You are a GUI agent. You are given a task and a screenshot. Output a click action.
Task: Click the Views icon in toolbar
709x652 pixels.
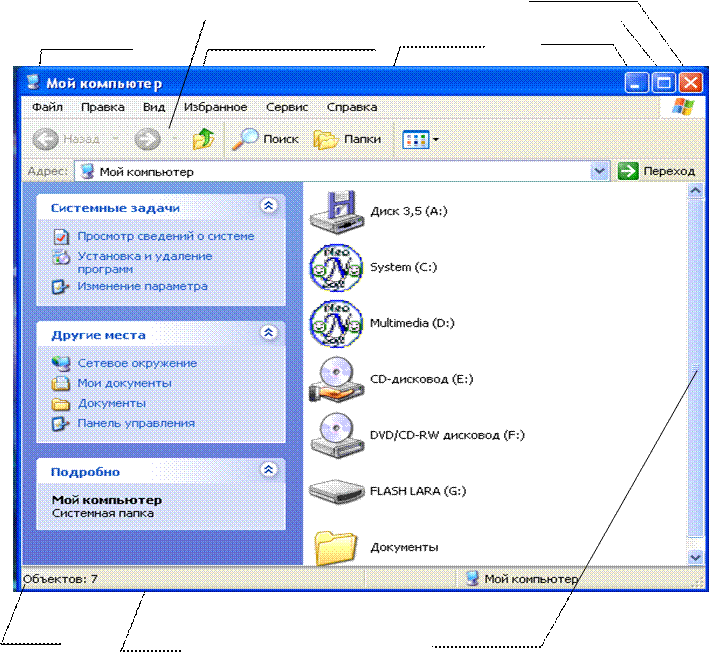coord(416,139)
